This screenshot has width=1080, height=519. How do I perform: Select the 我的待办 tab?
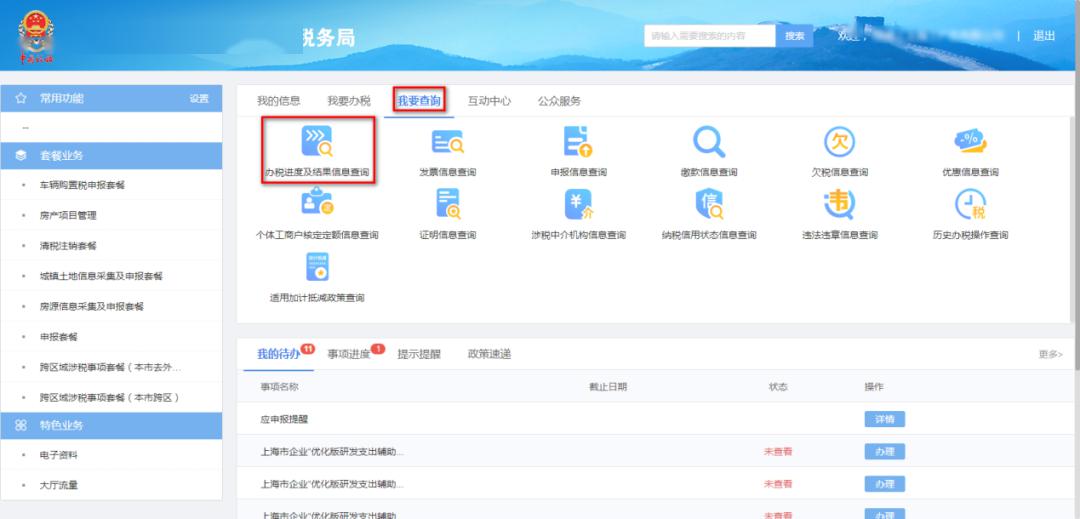(x=278, y=354)
